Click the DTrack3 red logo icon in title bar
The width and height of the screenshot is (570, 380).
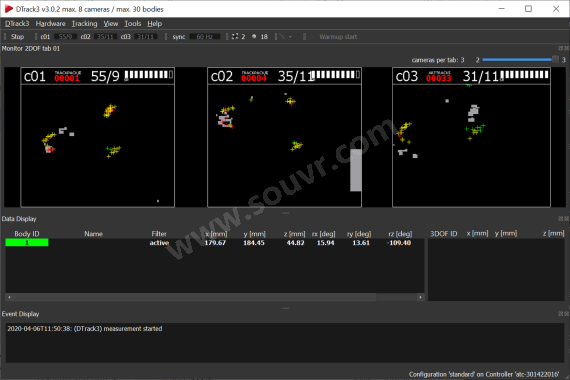point(9,9)
